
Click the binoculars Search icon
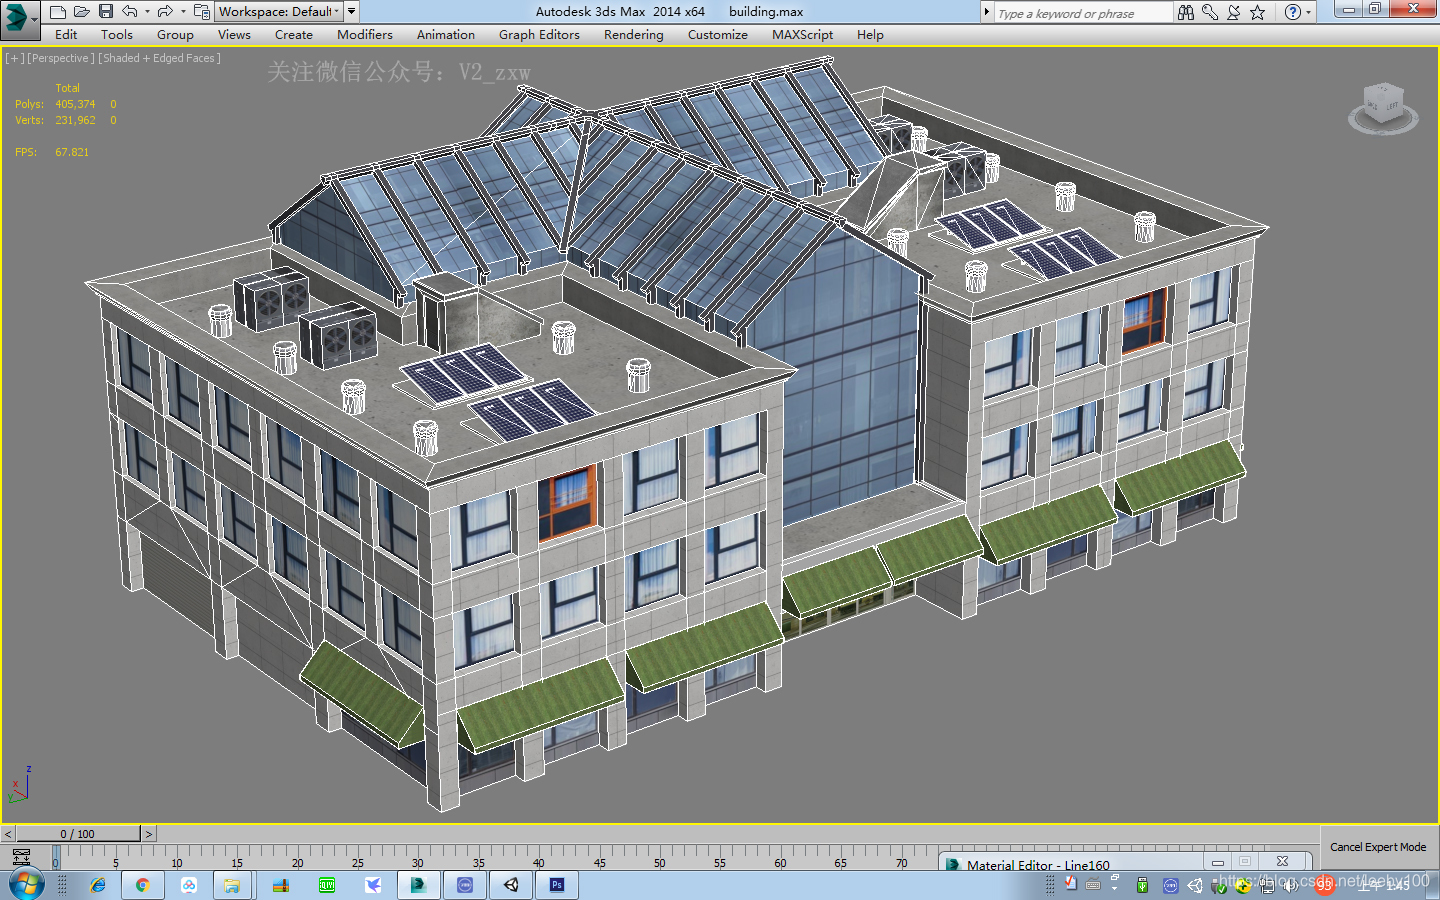(1186, 12)
